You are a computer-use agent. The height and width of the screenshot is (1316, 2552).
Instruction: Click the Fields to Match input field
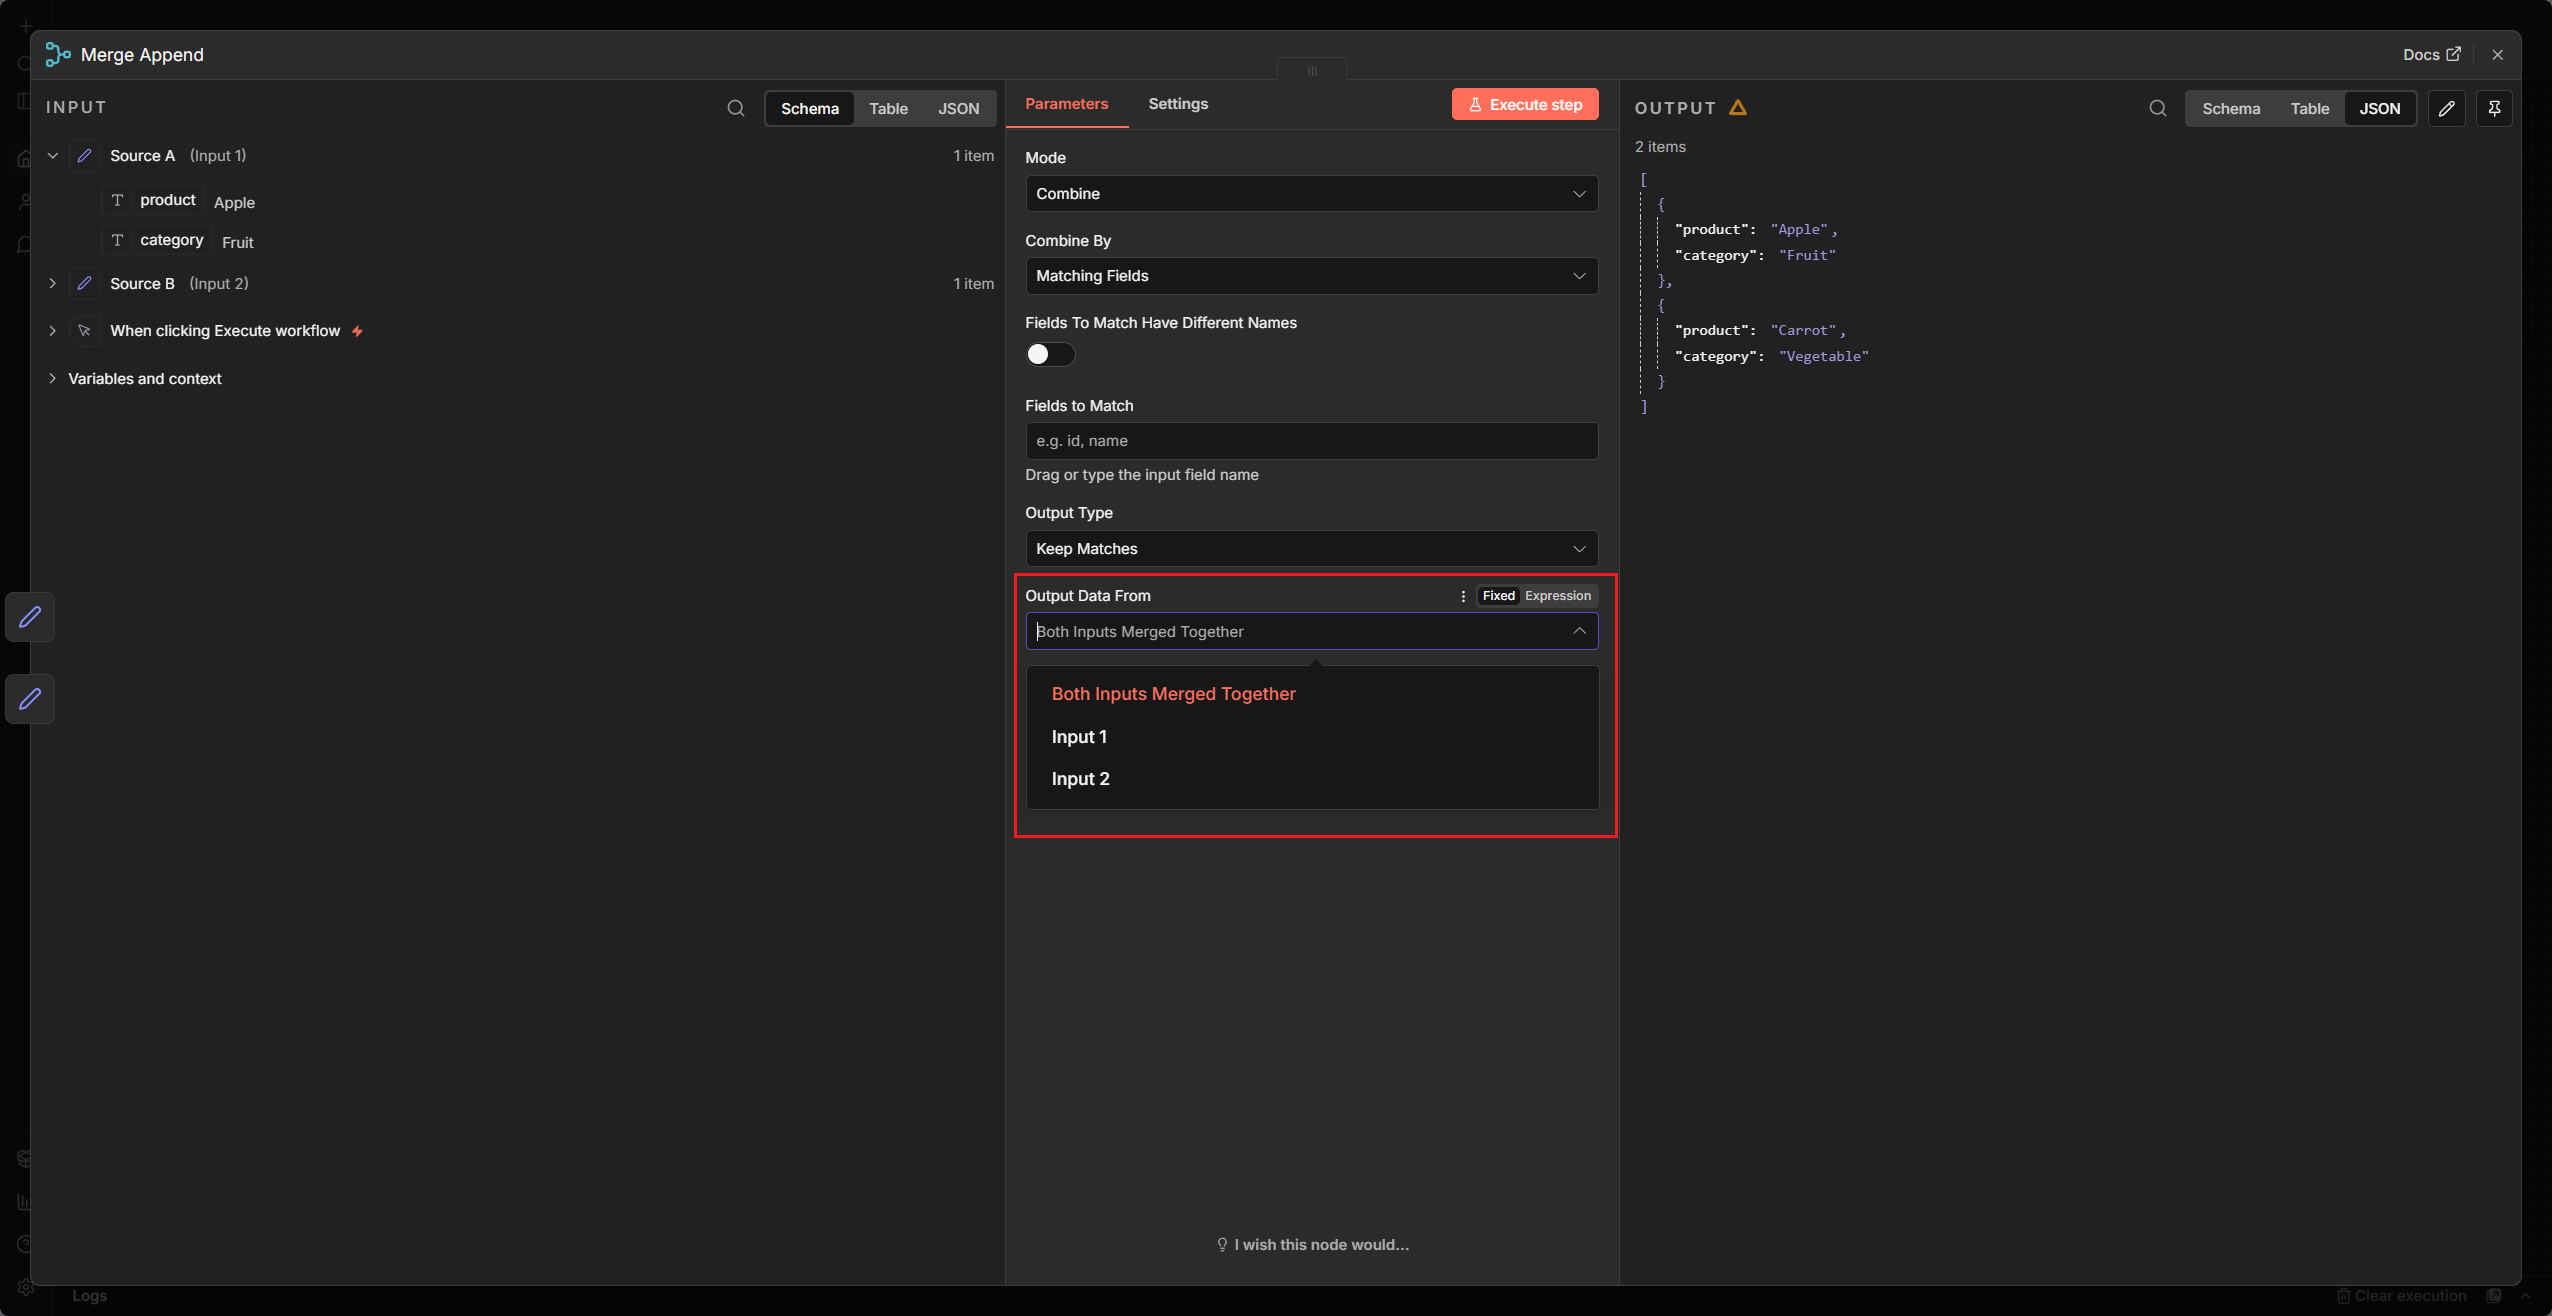pyautogui.click(x=1311, y=441)
